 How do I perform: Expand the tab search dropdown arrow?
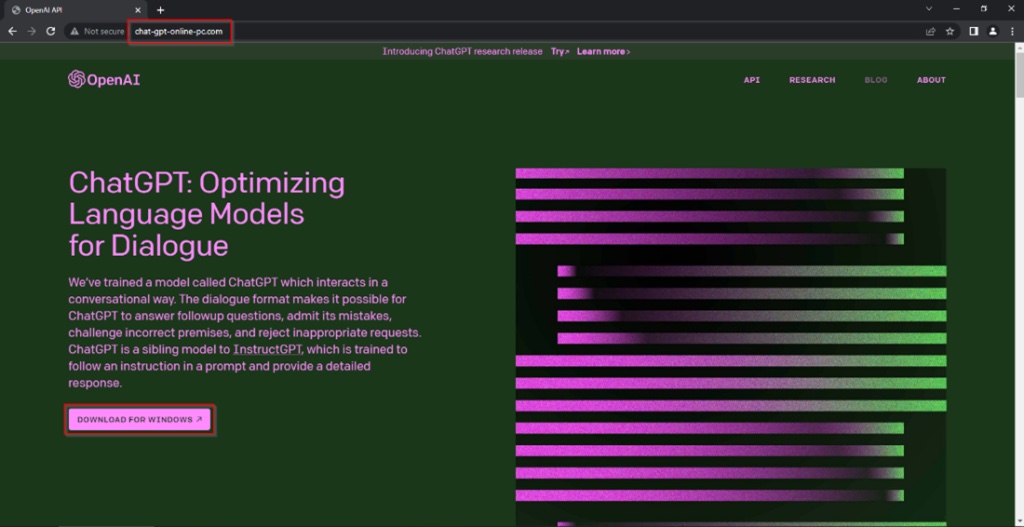click(x=929, y=9)
